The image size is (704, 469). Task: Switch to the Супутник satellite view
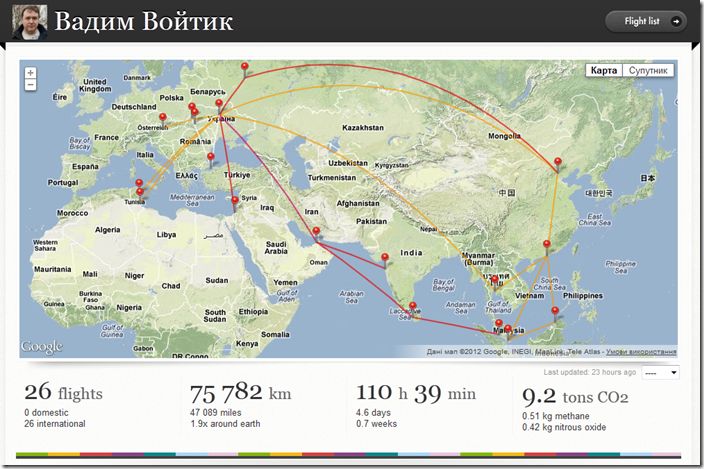[x=648, y=71]
